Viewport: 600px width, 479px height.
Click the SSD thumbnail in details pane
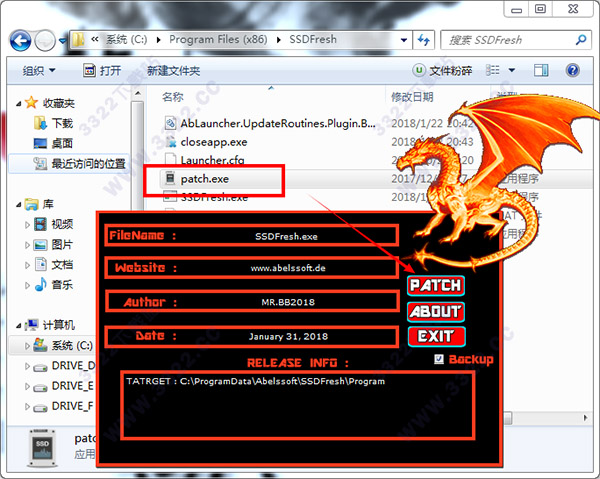pyautogui.click(x=42, y=448)
